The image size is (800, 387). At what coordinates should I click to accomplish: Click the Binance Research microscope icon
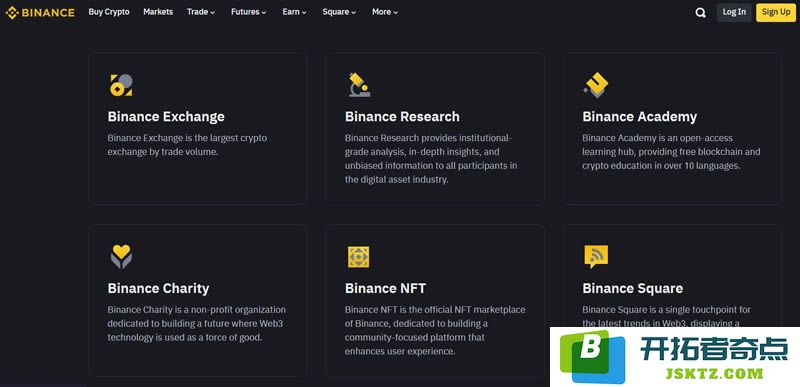coord(359,85)
